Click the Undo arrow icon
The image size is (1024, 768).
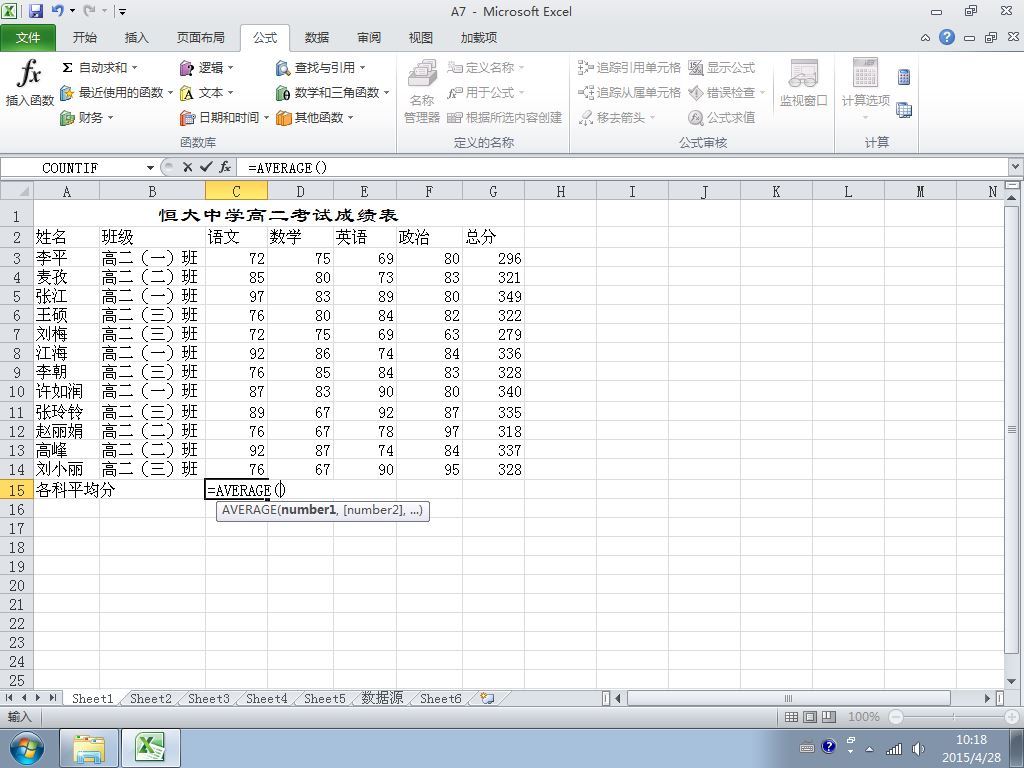click(57, 11)
